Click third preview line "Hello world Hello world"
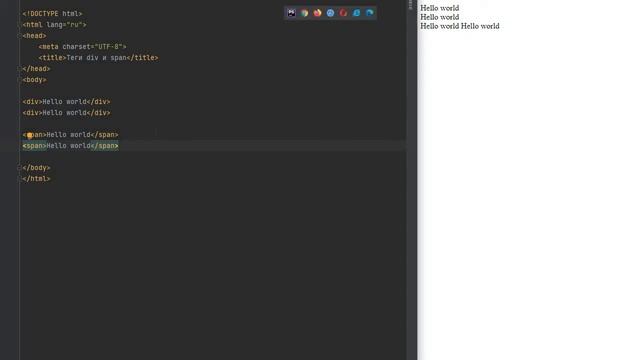This screenshot has height=360, width=640. 460,26
